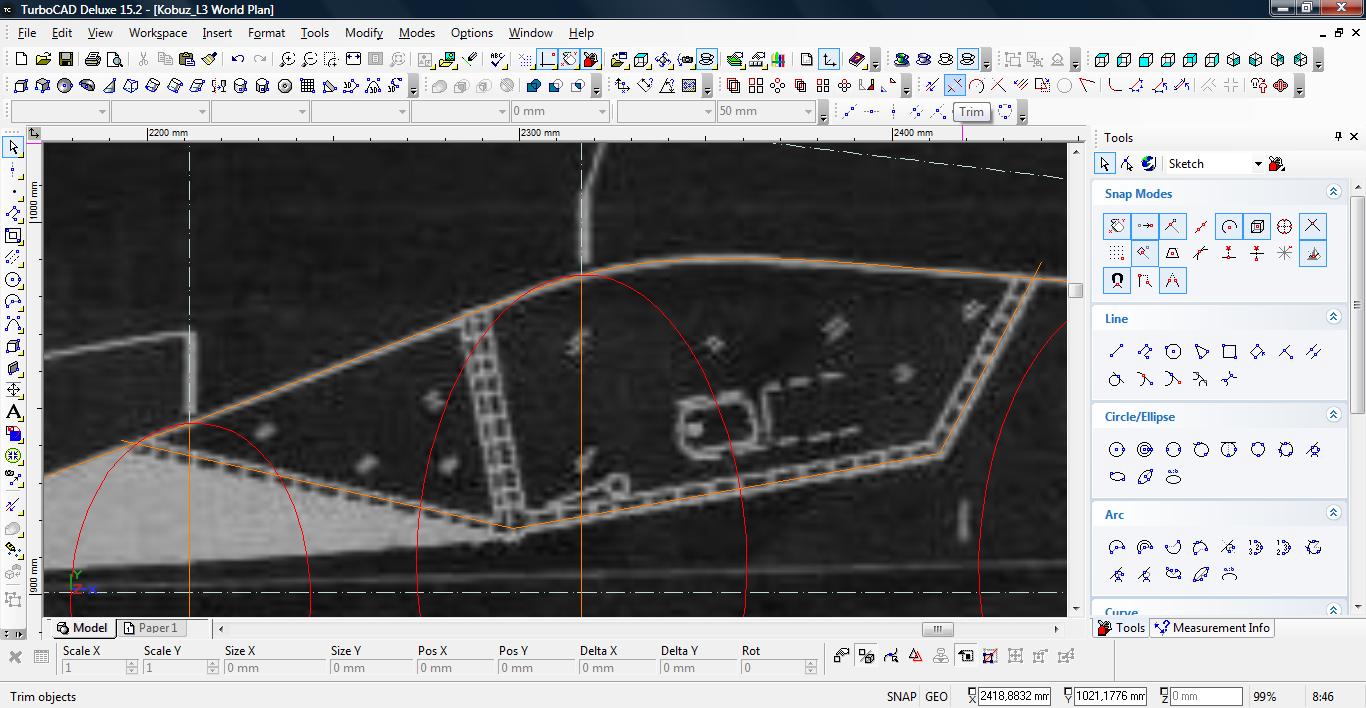Switch to the Measurement Info tab

(1211, 628)
